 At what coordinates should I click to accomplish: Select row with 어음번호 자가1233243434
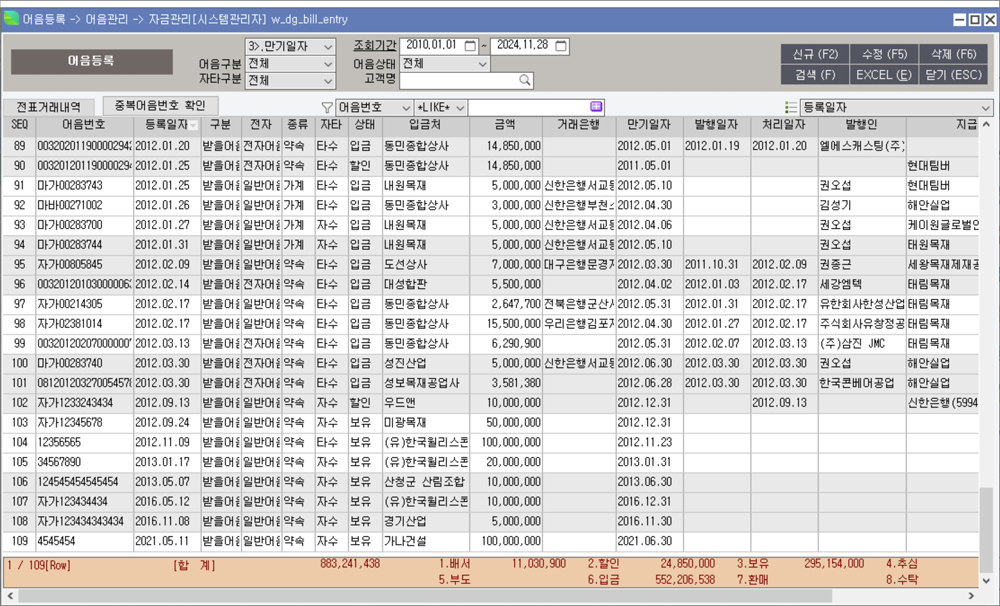[490, 403]
